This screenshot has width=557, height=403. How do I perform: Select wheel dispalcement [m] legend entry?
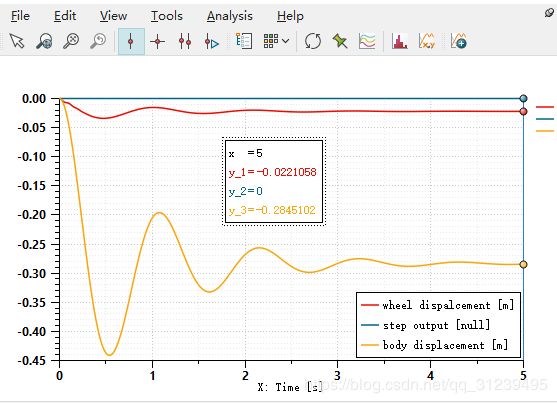click(437, 305)
